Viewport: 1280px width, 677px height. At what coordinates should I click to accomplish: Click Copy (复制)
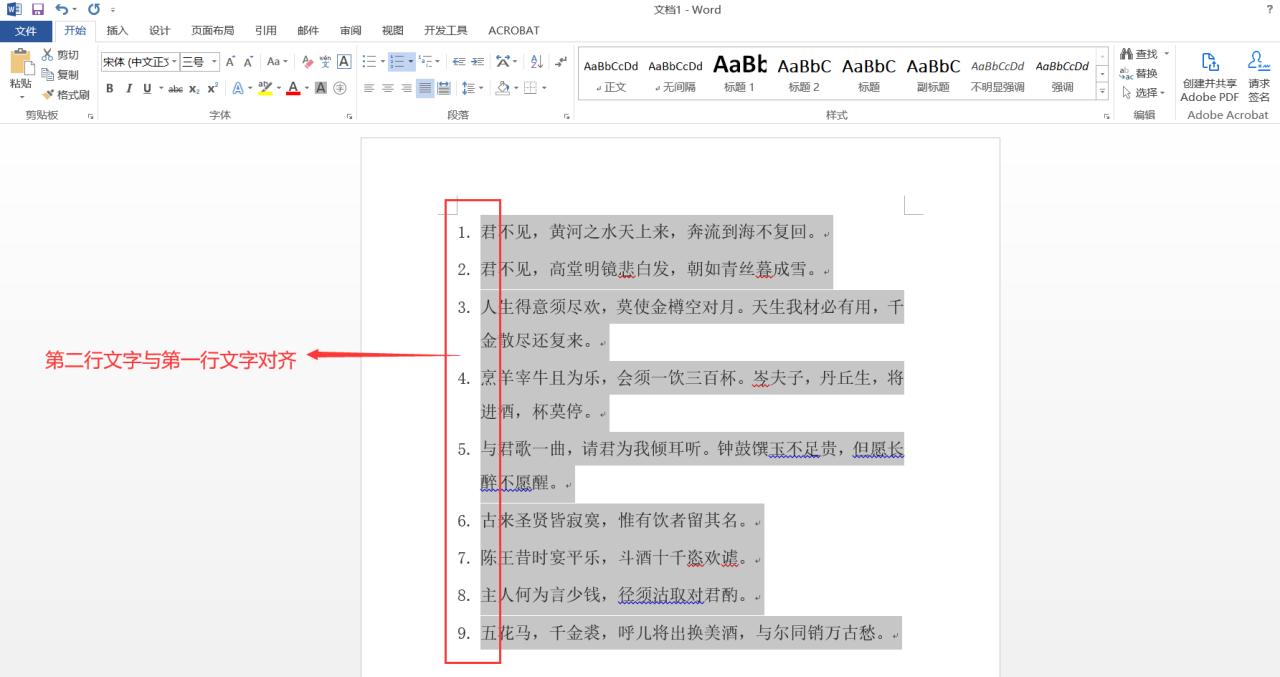[60, 75]
